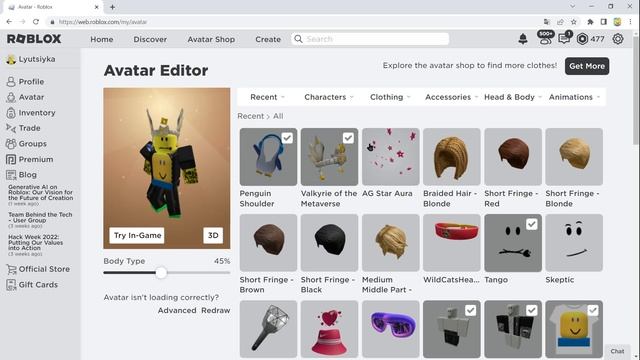Open the settings gear icon
This screenshot has height=360, width=640.
(x=618, y=39)
